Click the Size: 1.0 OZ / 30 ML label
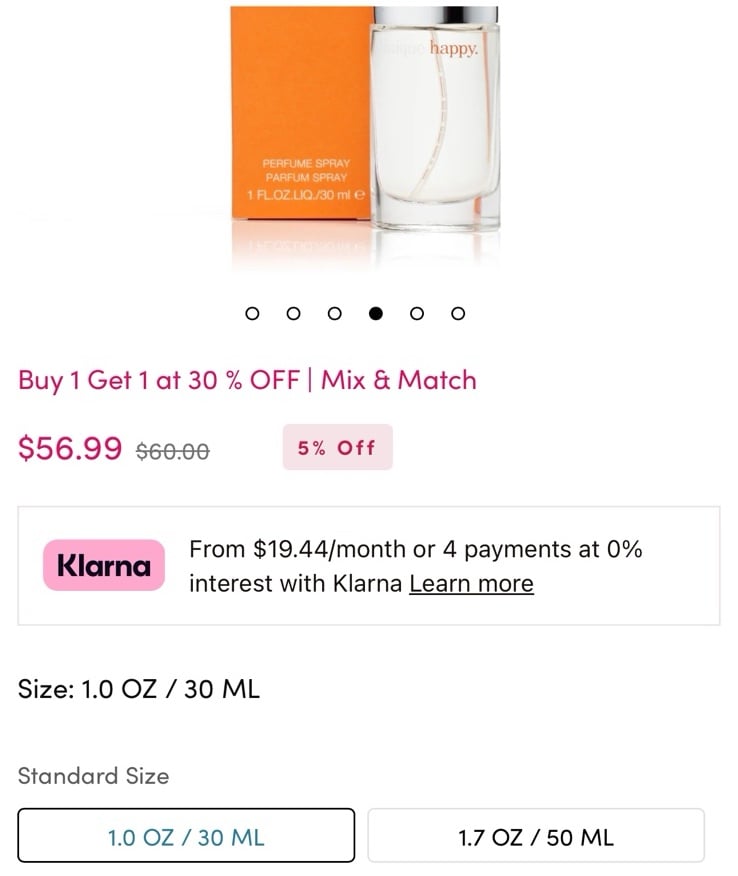The width and height of the screenshot is (738, 876). (139, 689)
